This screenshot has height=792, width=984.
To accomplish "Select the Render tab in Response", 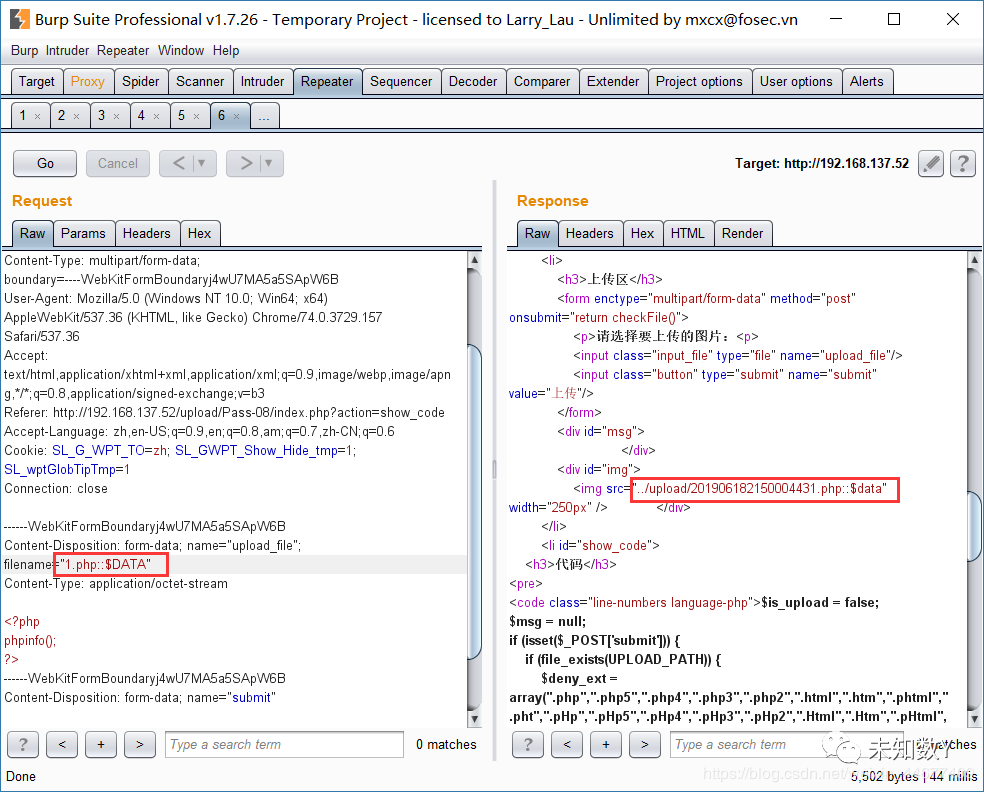I will click(742, 233).
